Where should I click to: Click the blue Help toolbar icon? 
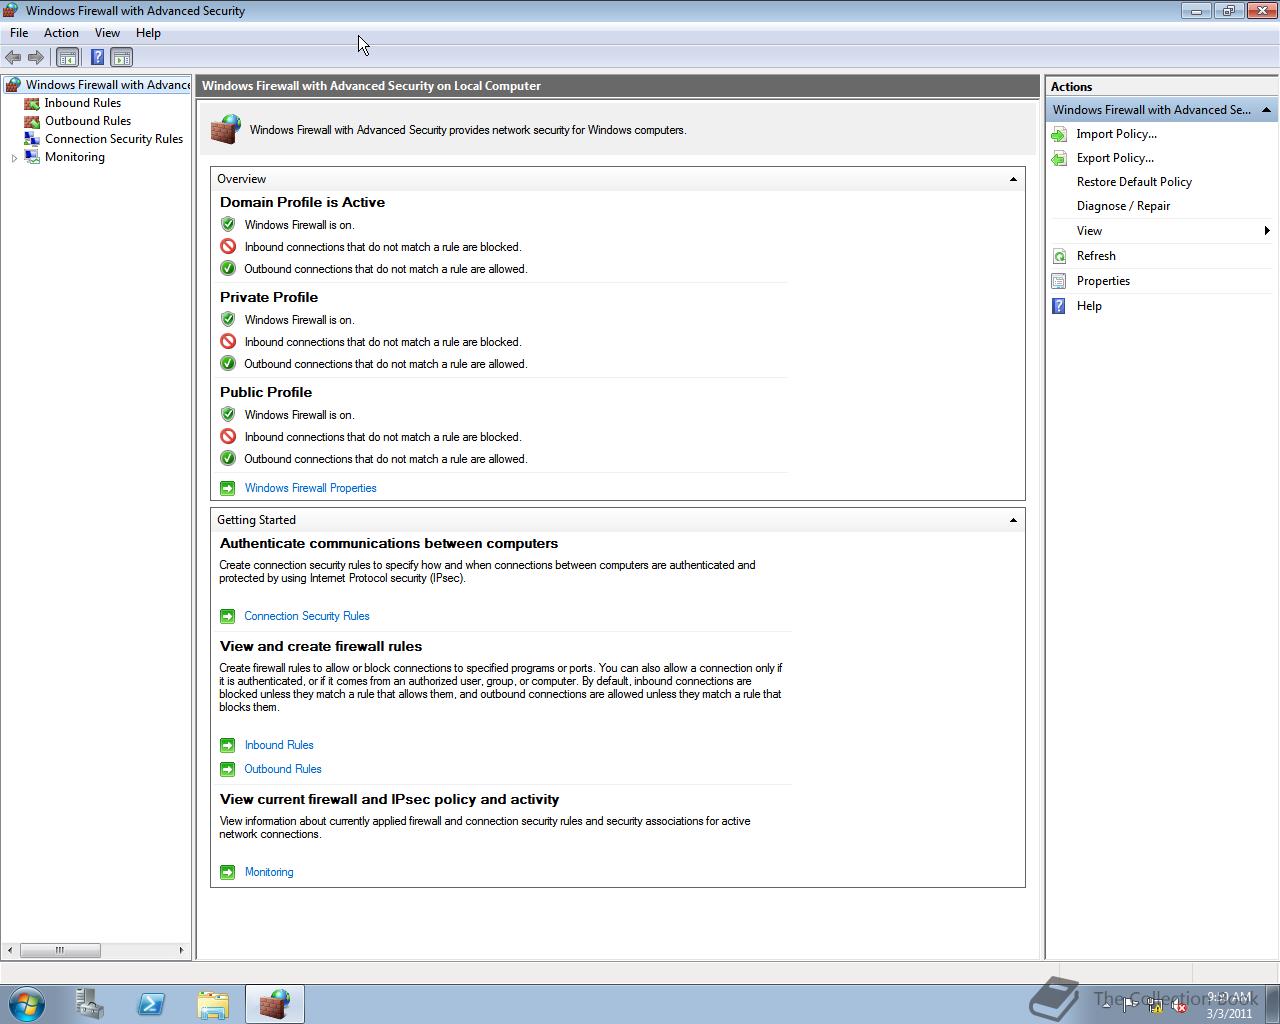click(x=97, y=57)
